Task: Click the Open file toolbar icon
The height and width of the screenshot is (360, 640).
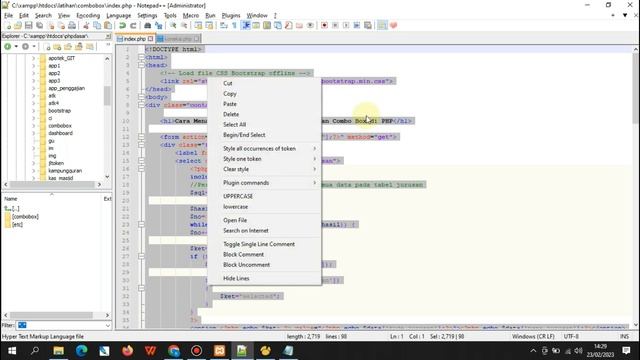Action: tap(18, 25)
